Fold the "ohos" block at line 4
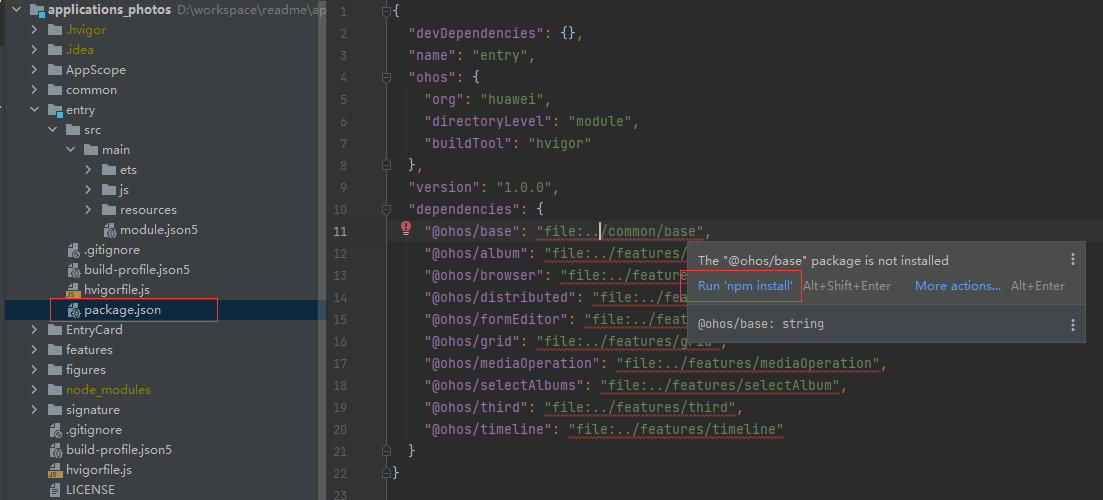The image size is (1103, 500). 386,76
